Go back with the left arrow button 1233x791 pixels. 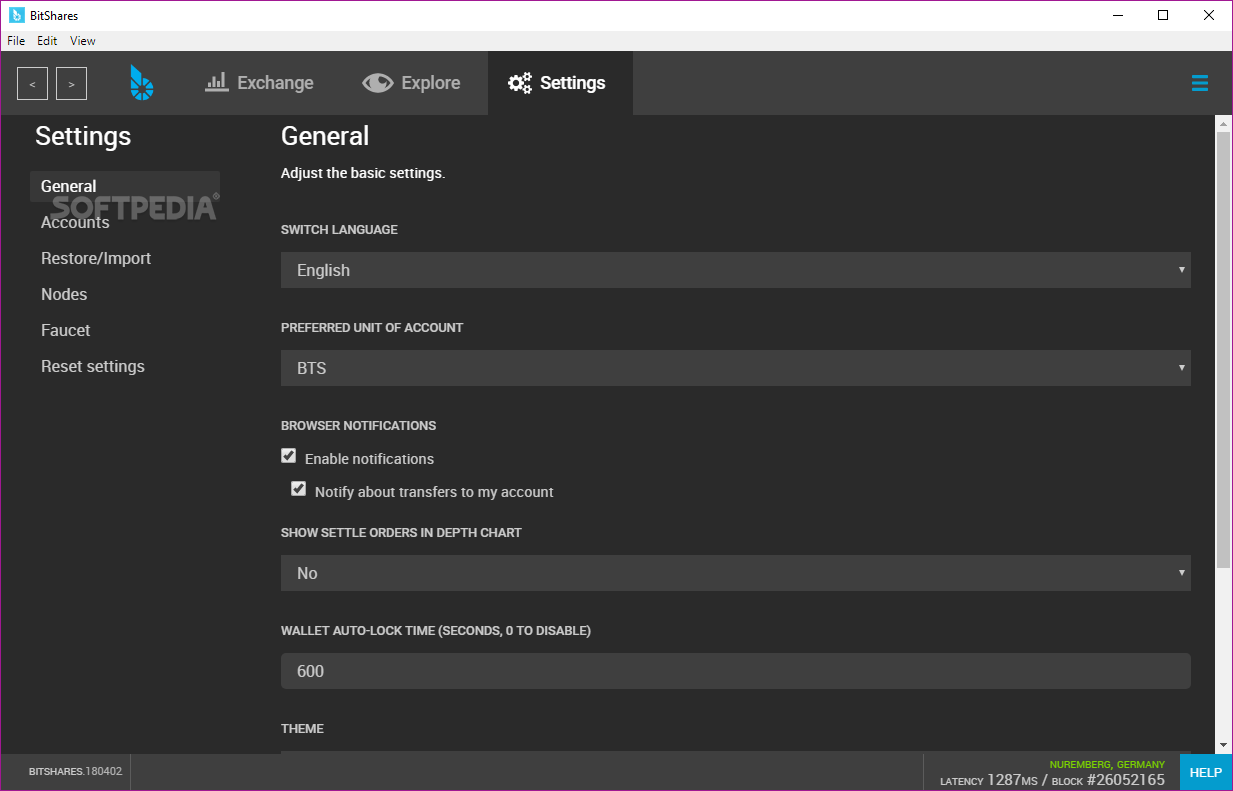[32, 84]
